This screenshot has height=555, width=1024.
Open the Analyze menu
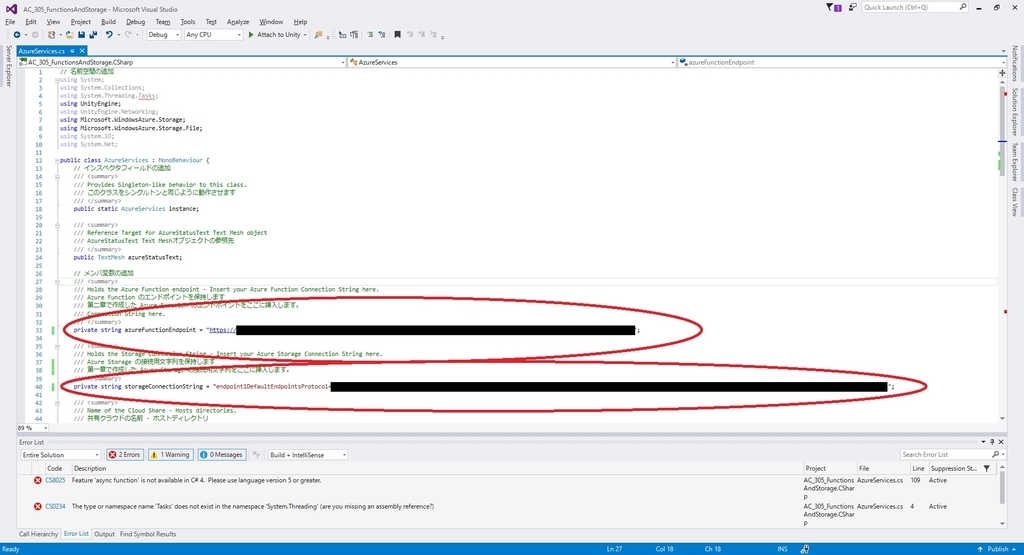point(238,22)
